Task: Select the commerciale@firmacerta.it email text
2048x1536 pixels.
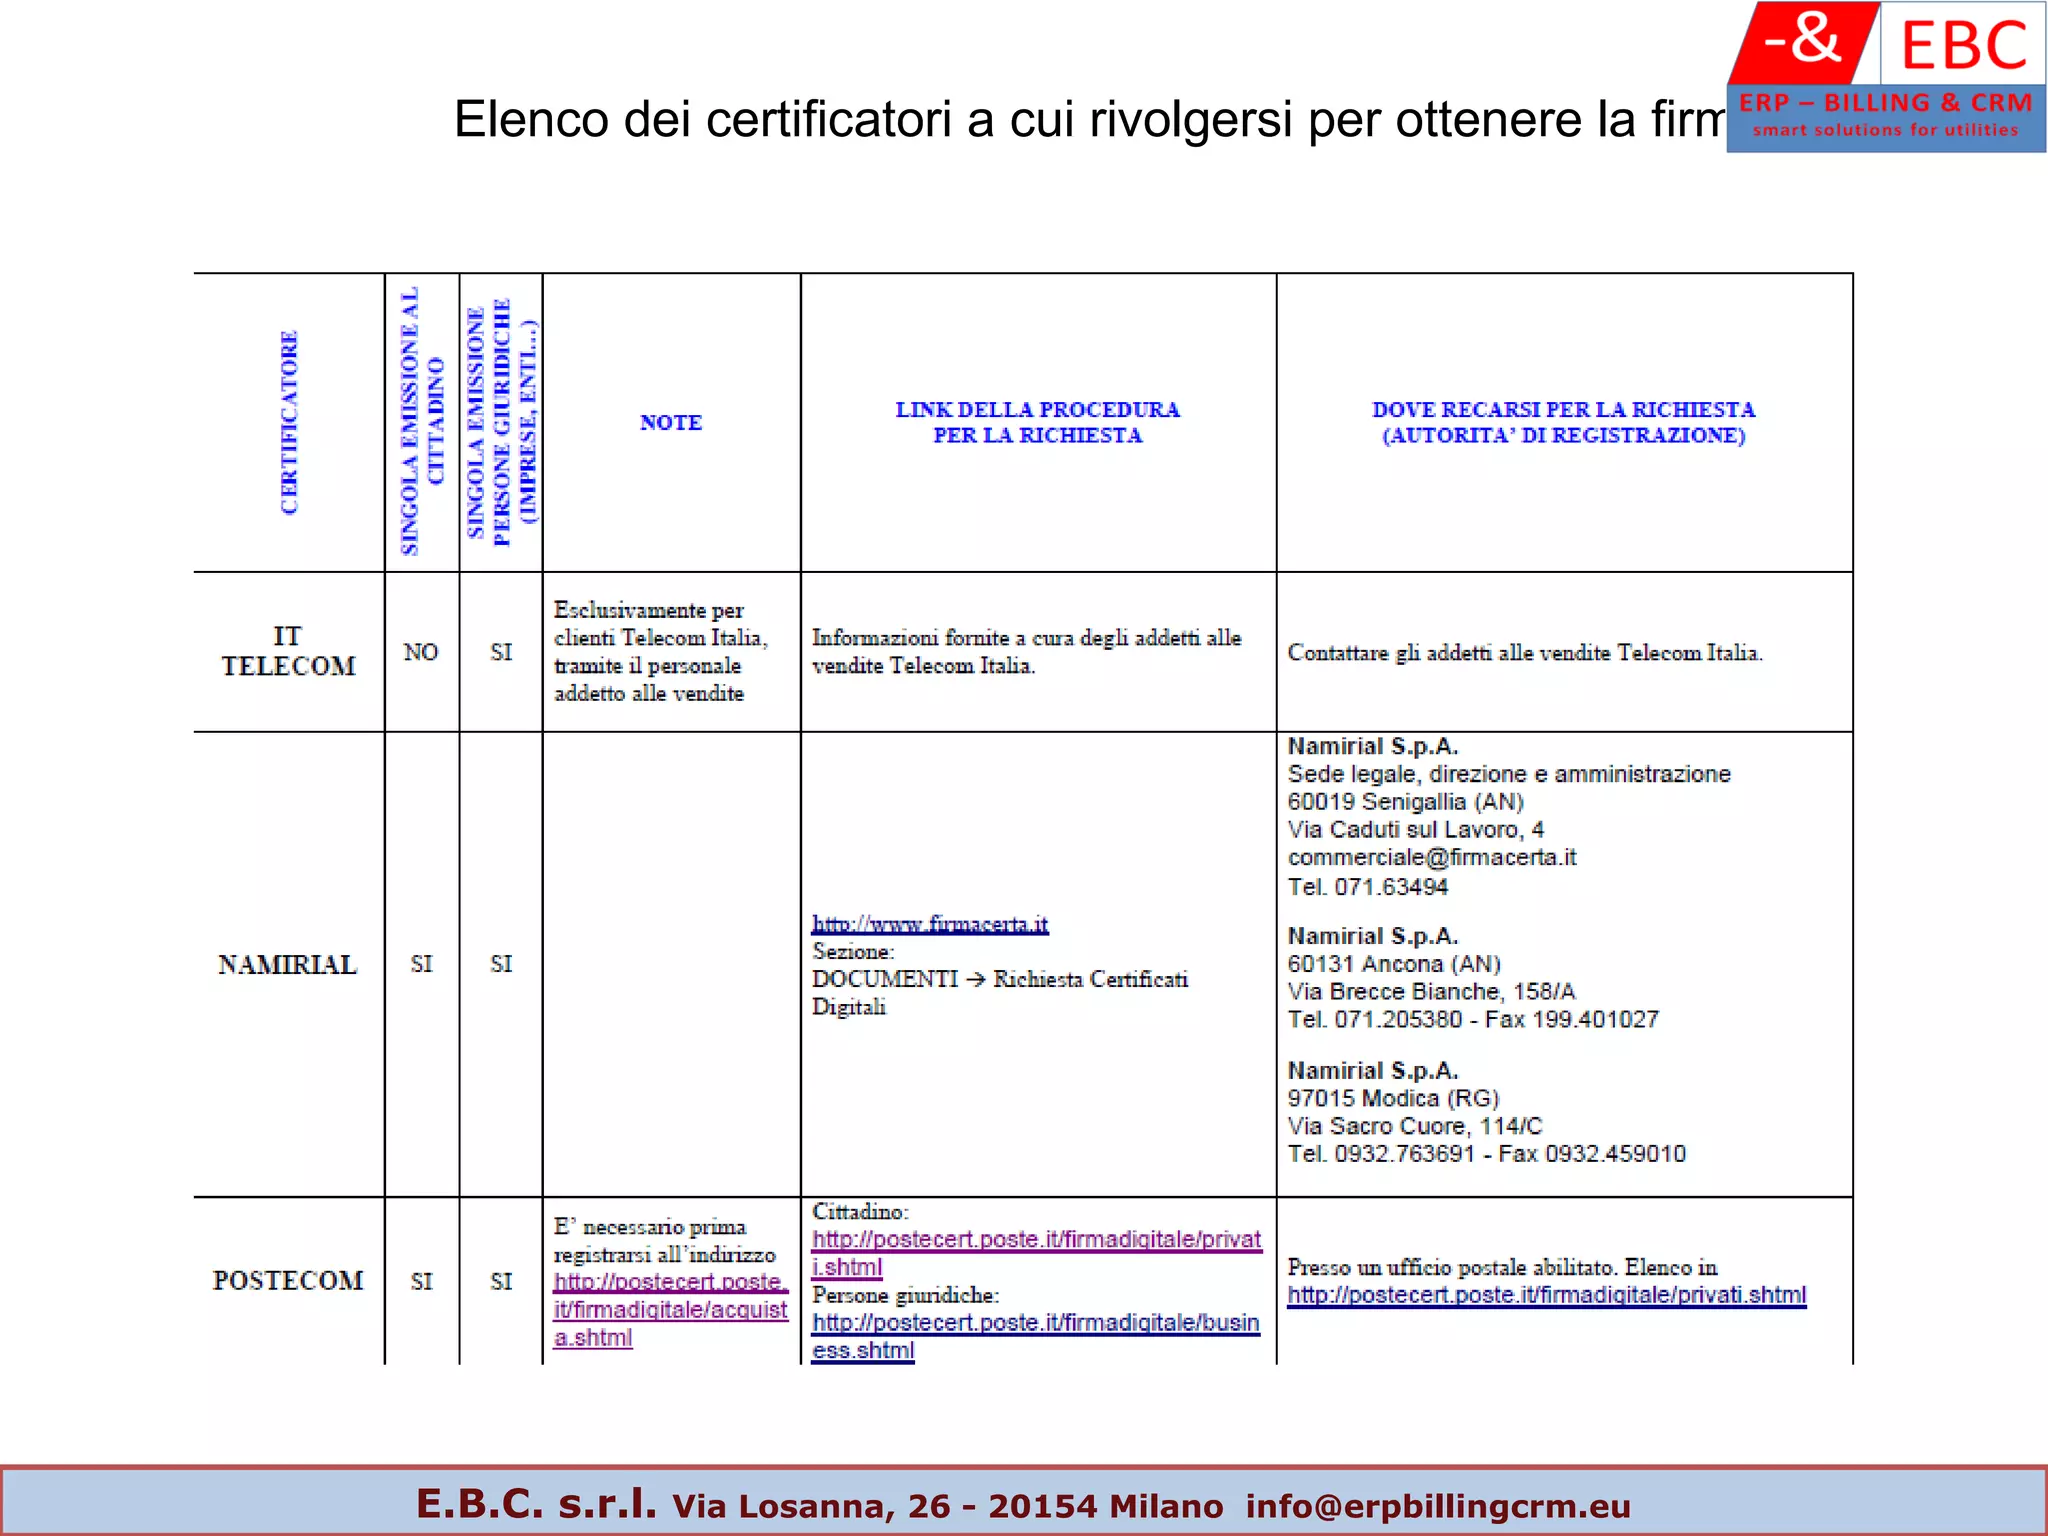Action: click(x=1432, y=858)
